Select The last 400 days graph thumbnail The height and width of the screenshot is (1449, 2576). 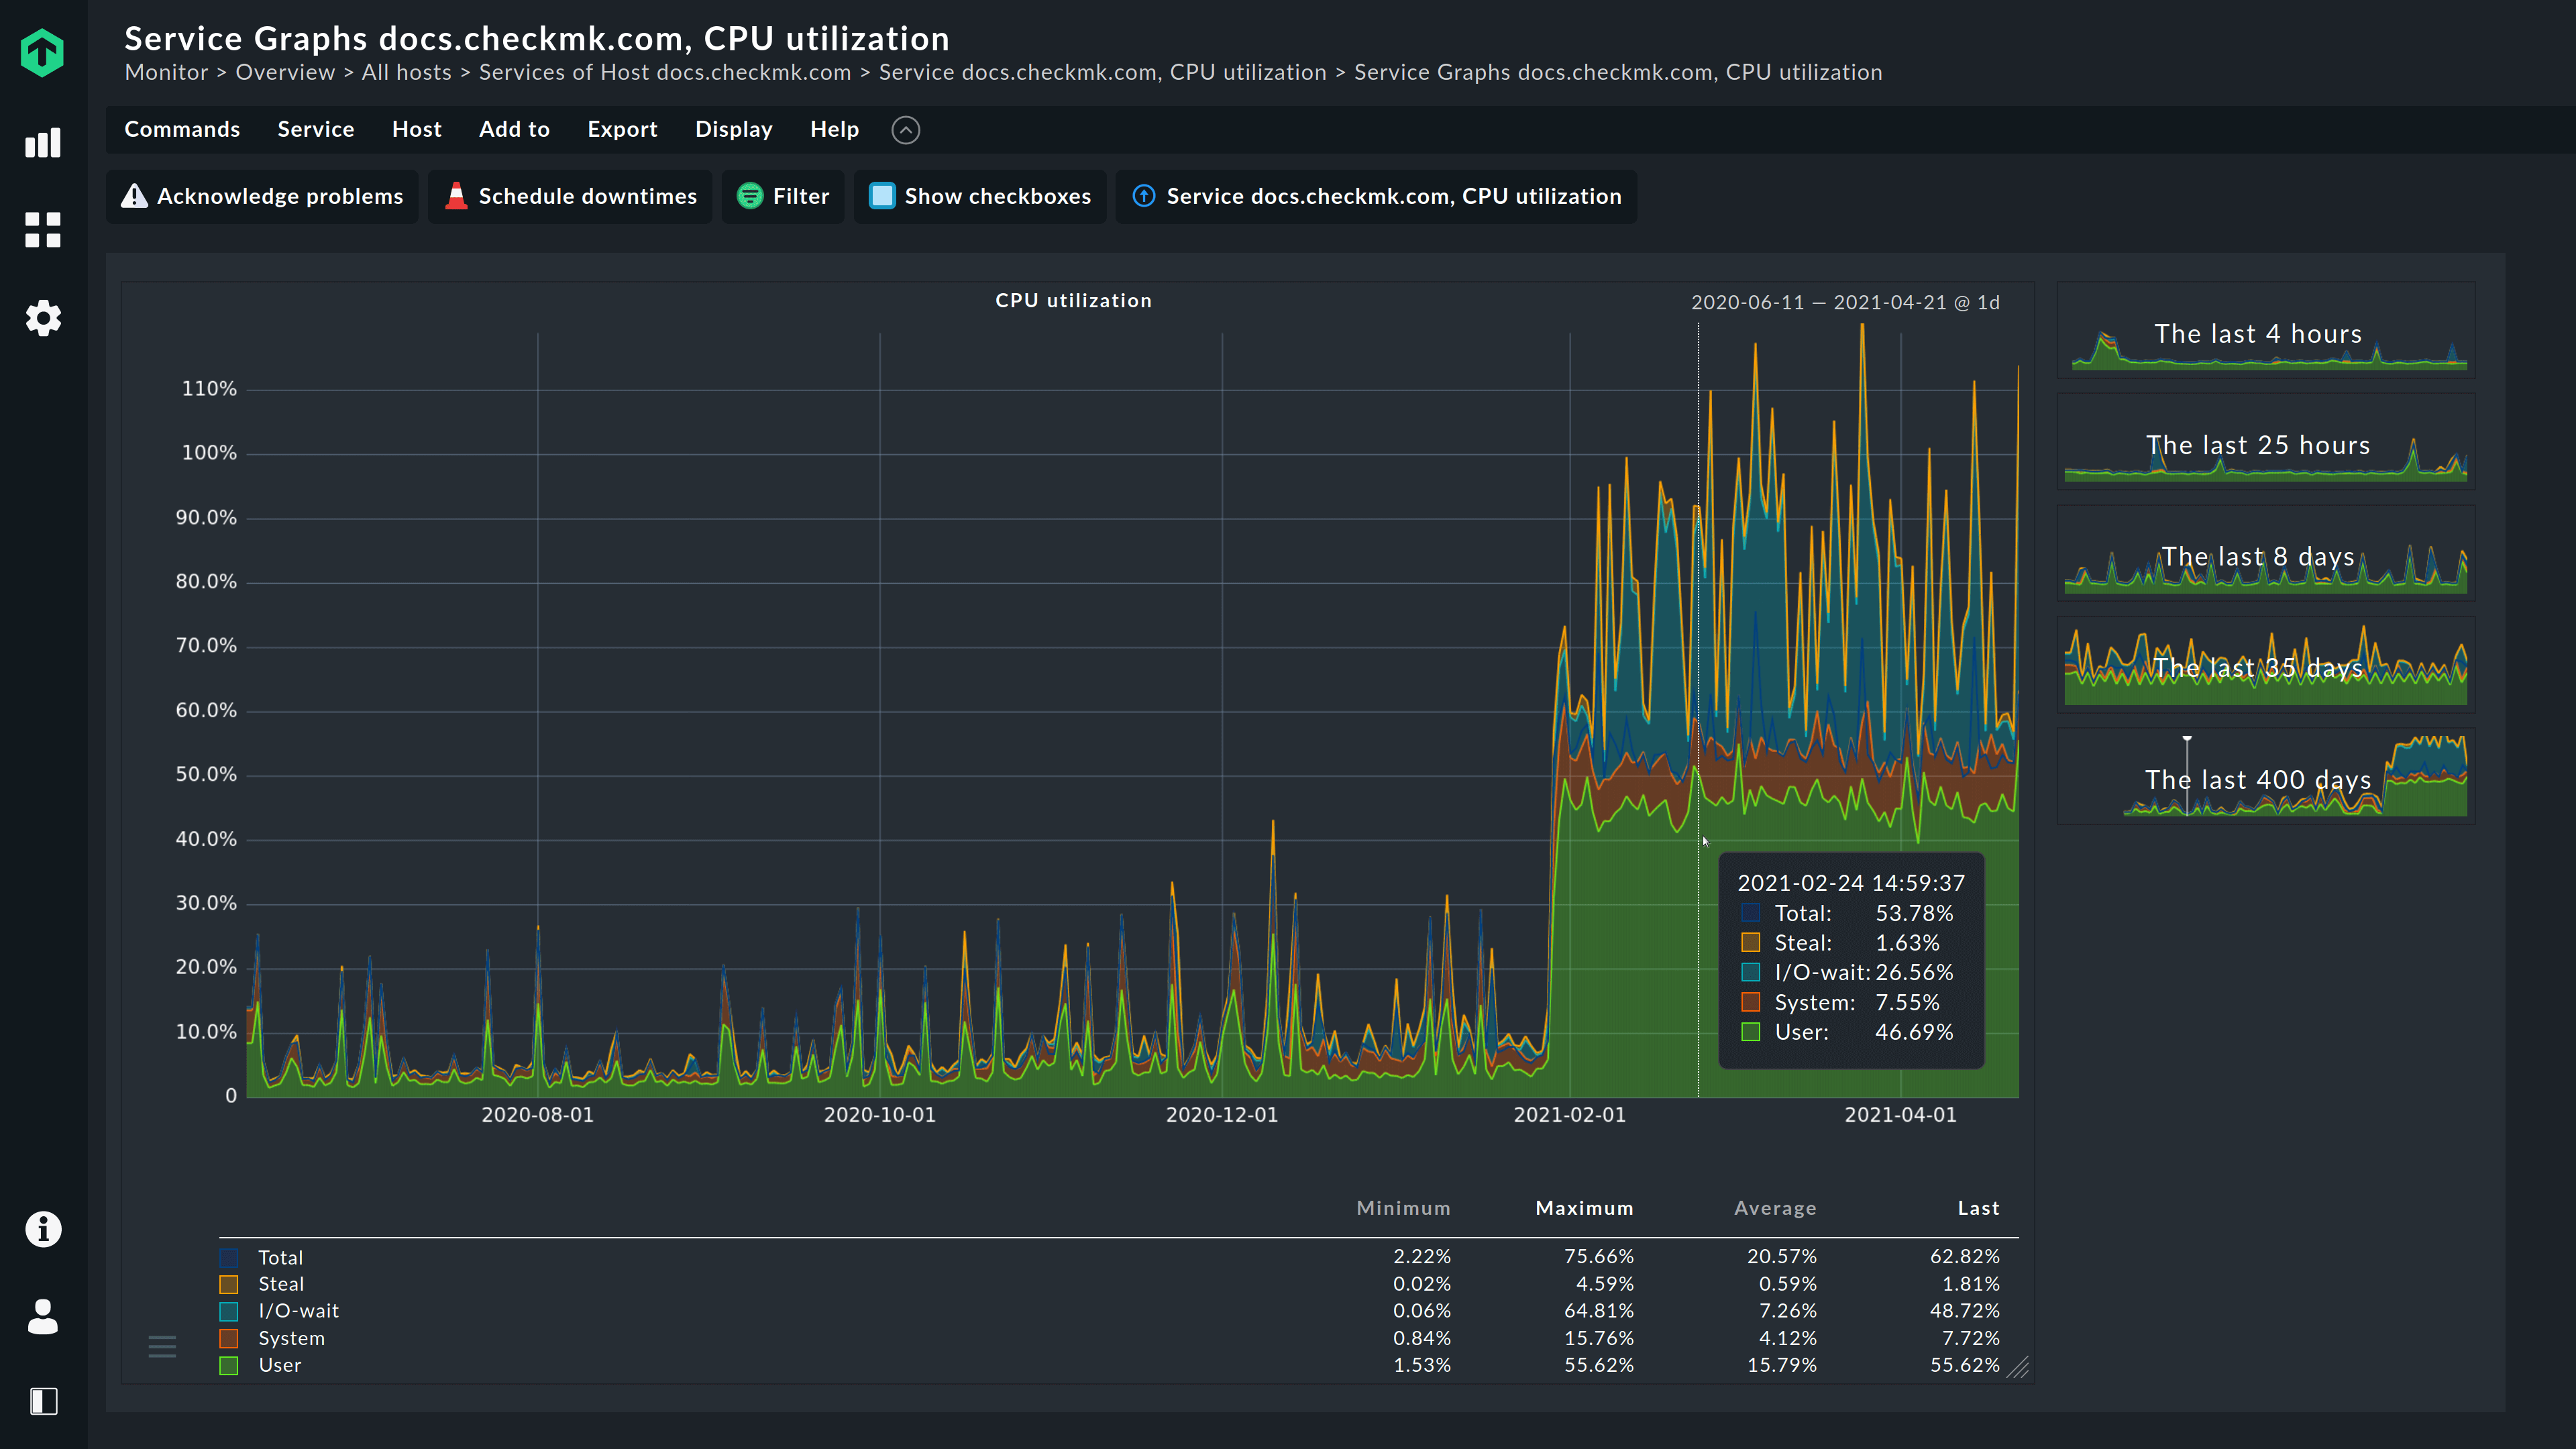2264,779
